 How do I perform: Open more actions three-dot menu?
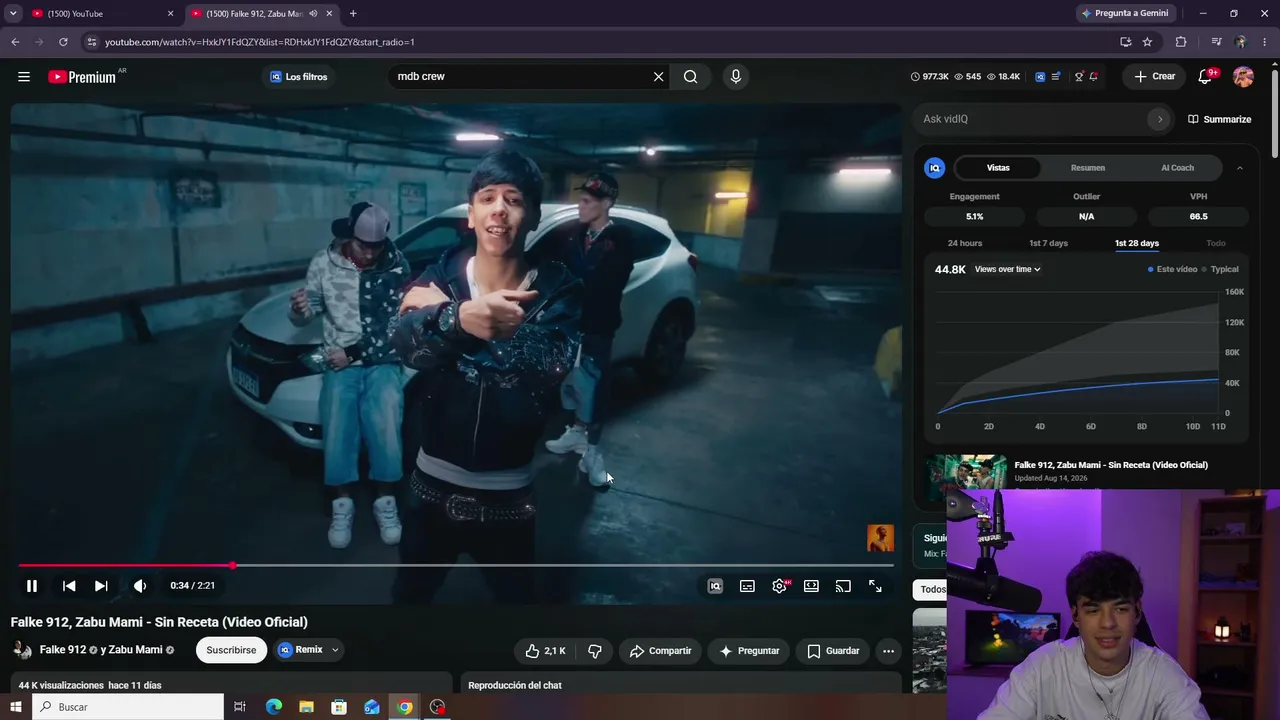(888, 651)
